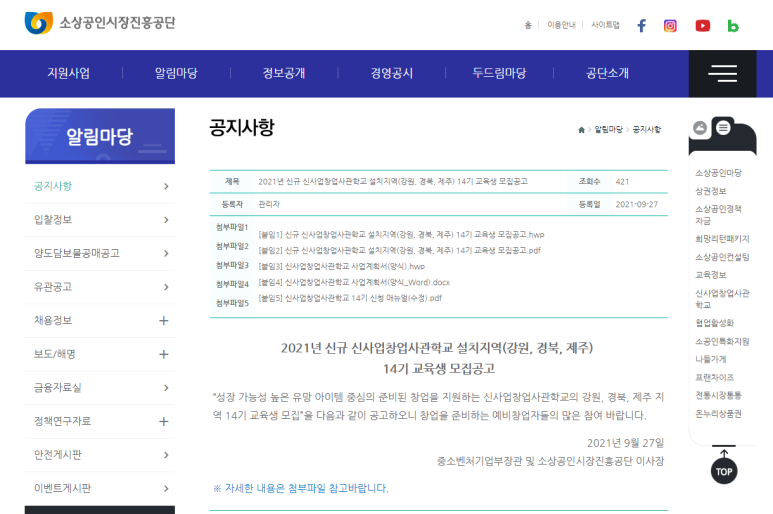
Task: Open 소상공인마당 quick link
Action: coord(718,173)
